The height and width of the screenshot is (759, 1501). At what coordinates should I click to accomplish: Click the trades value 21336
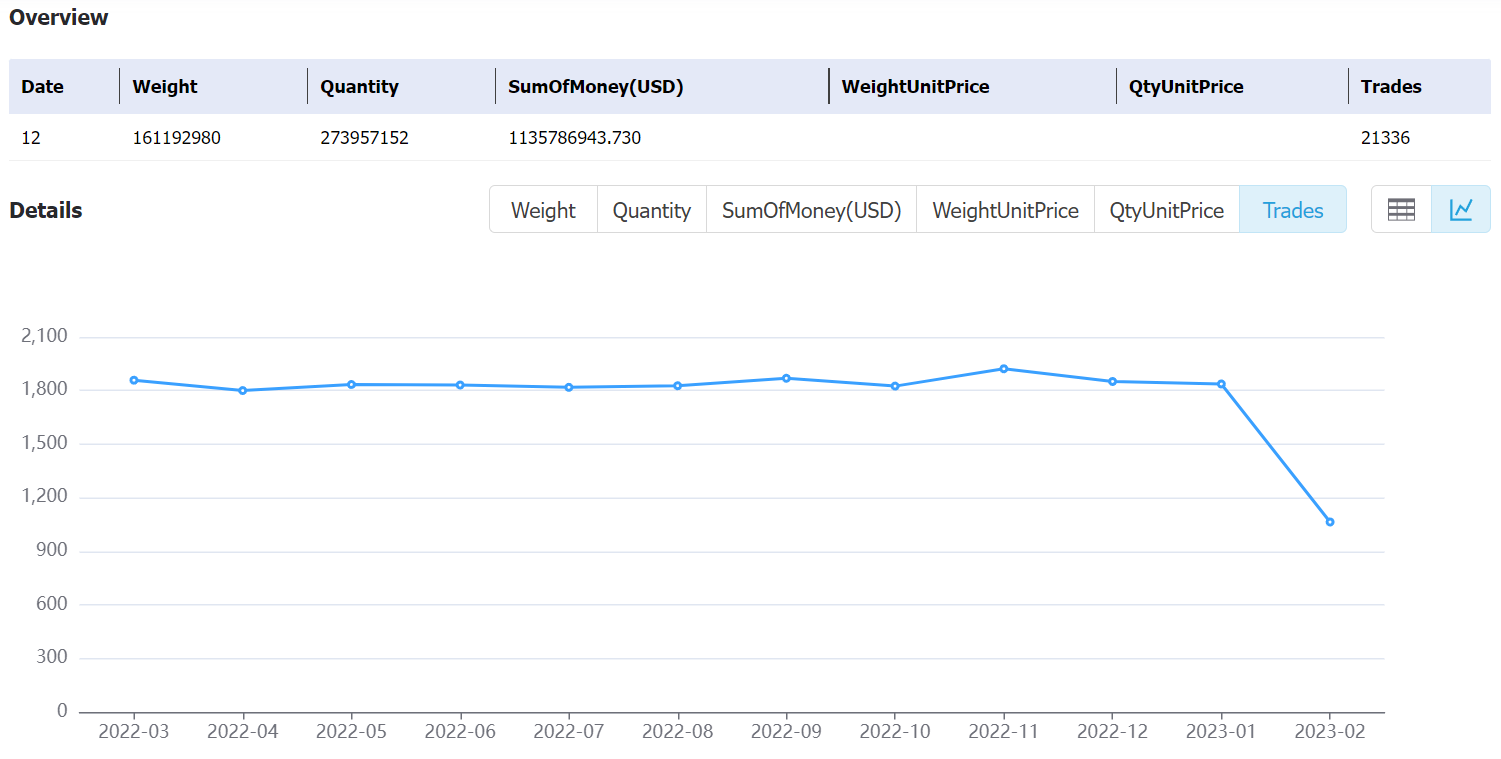coord(1385,138)
